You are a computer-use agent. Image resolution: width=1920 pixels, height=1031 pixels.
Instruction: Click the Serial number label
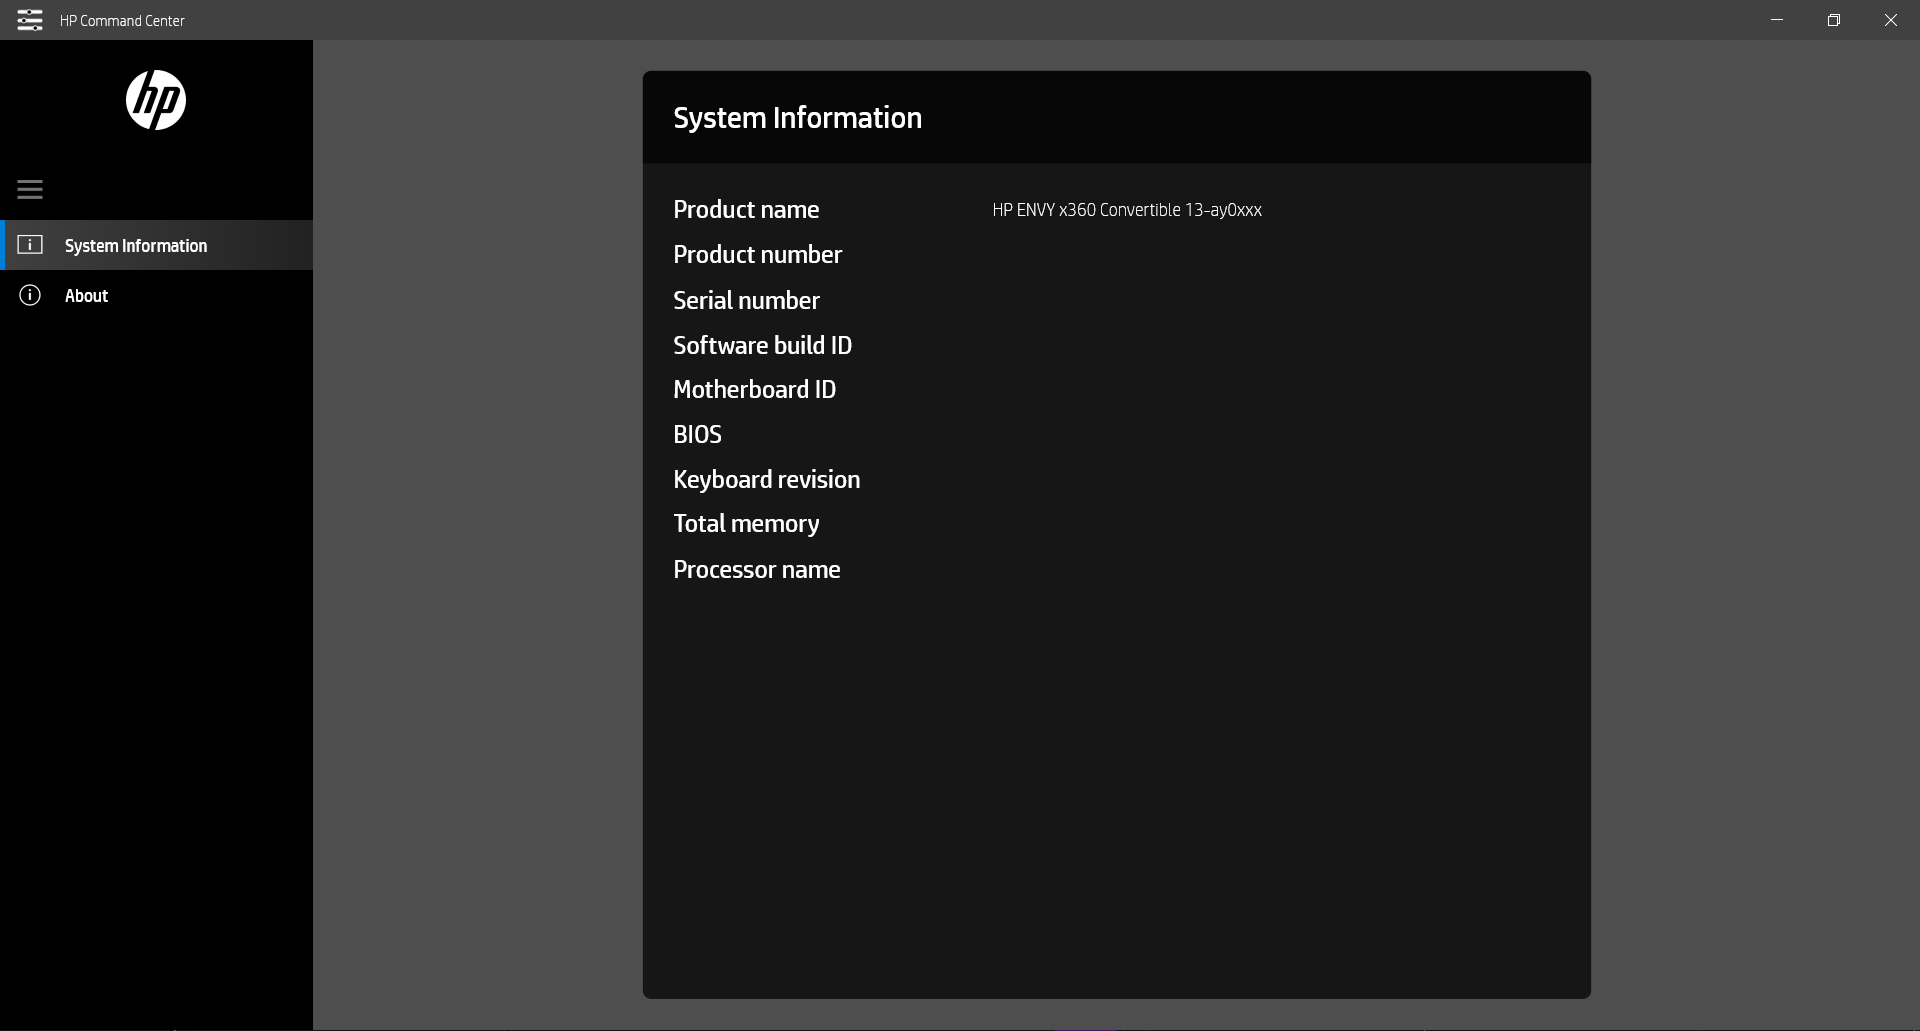tap(746, 300)
